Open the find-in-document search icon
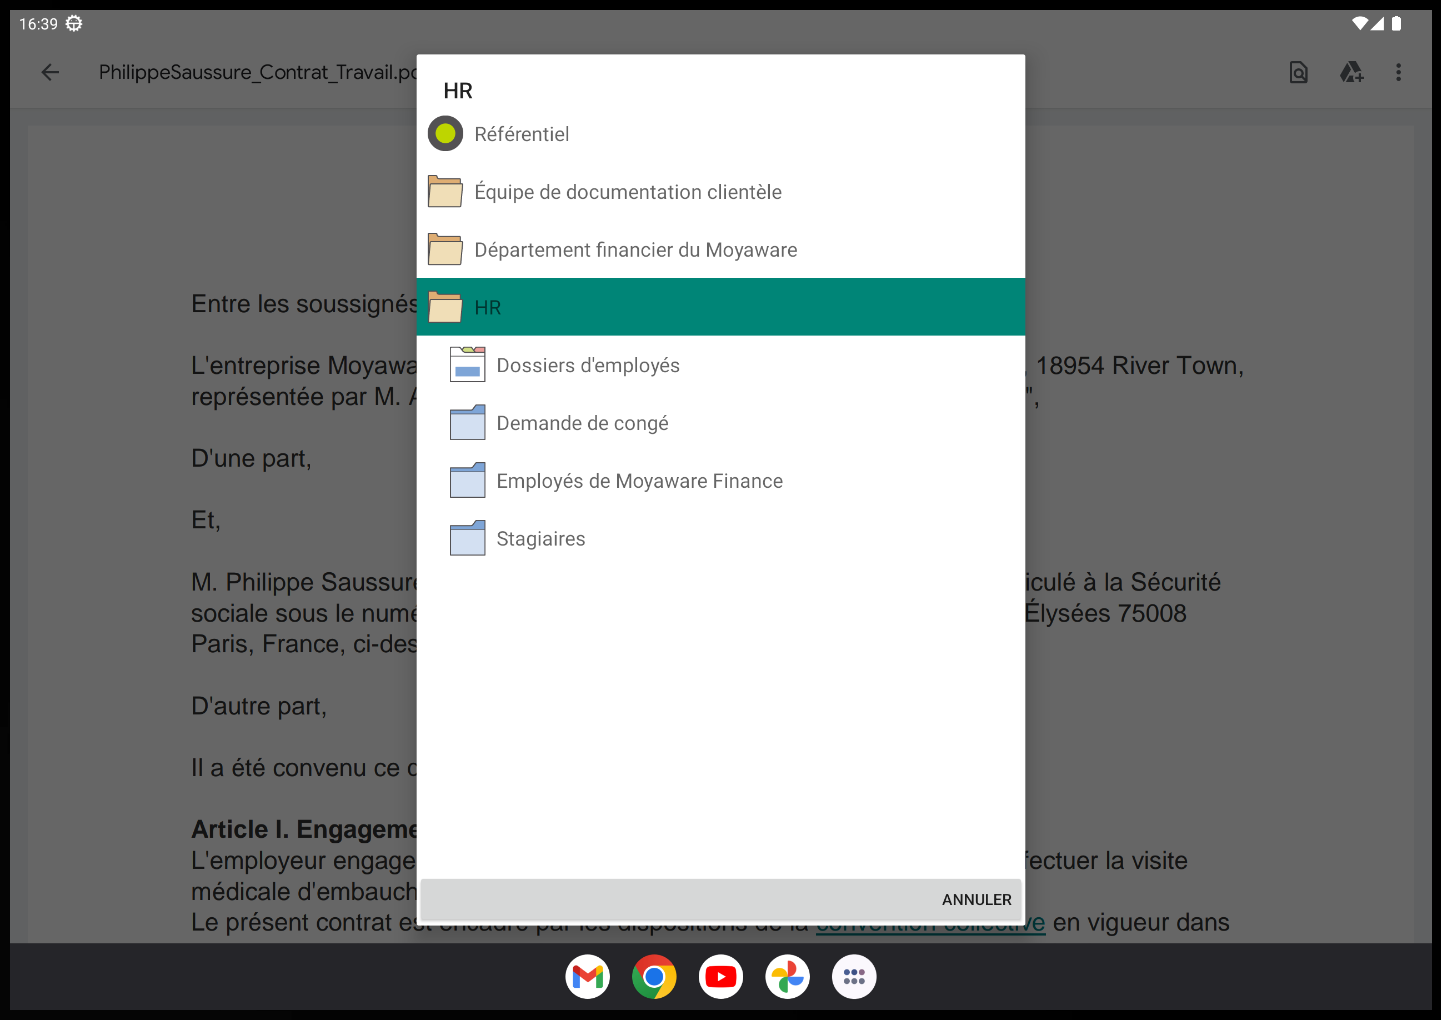The image size is (1441, 1020). (1298, 72)
